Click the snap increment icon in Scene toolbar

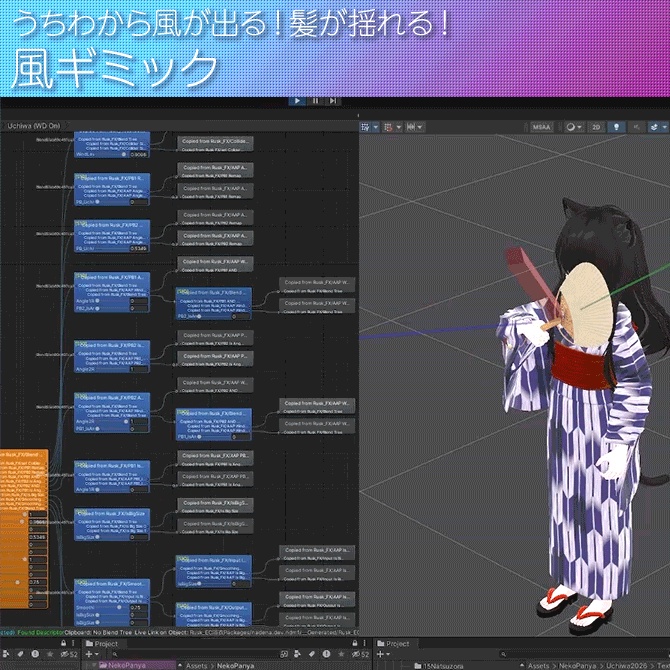coord(411,127)
